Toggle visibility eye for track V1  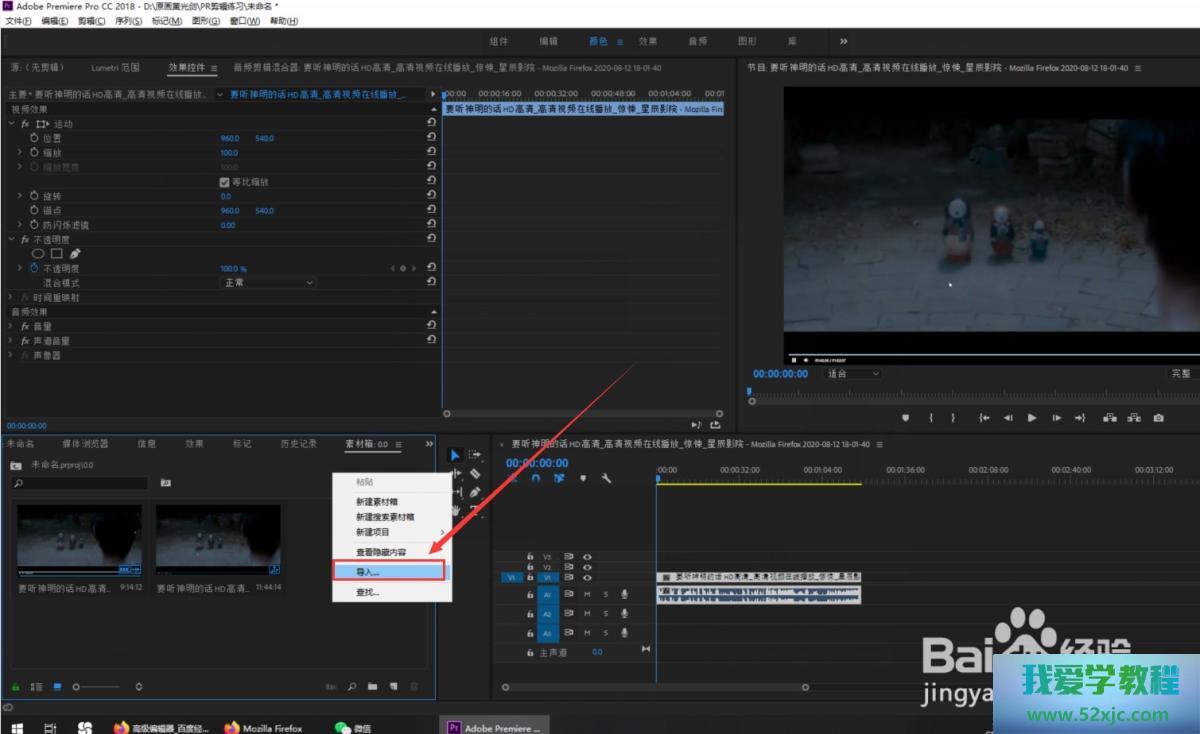(588, 577)
